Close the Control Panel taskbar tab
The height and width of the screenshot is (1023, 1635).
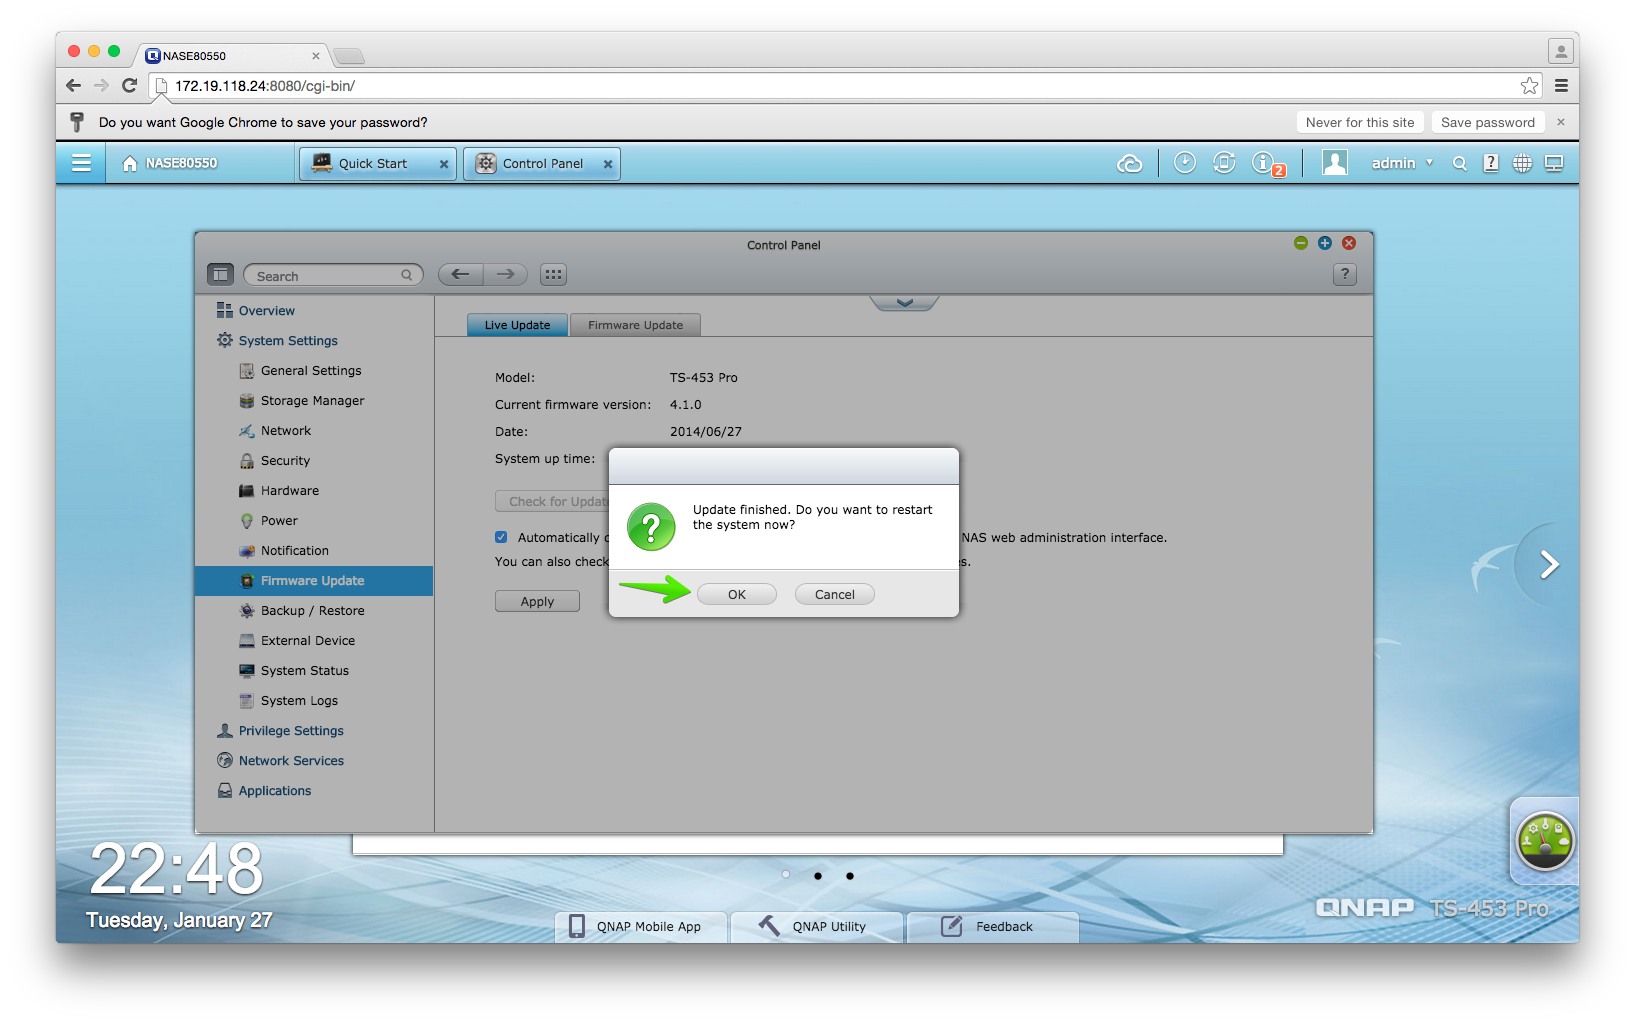[x=608, y=164]
